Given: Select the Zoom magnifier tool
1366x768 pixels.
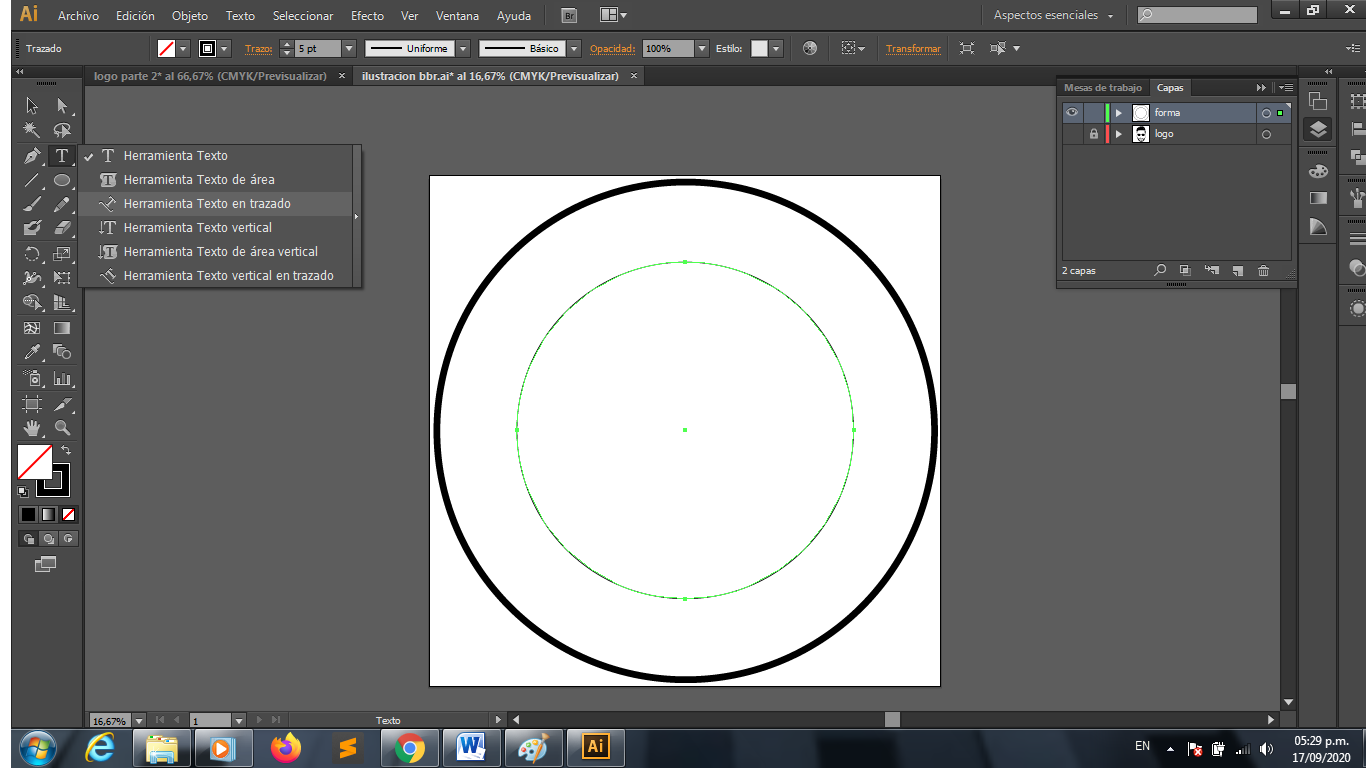Looking at the screenshot, I should tap(62, 428).
